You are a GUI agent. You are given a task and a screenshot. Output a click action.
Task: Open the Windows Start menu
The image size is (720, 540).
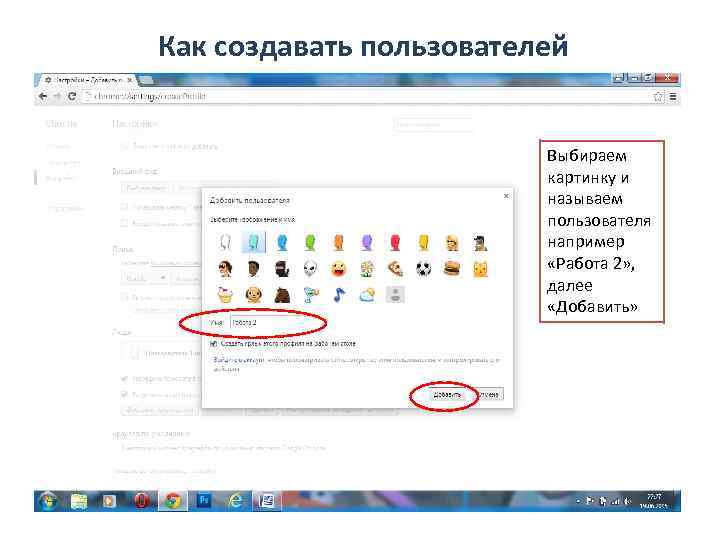(x=47, y=501)
